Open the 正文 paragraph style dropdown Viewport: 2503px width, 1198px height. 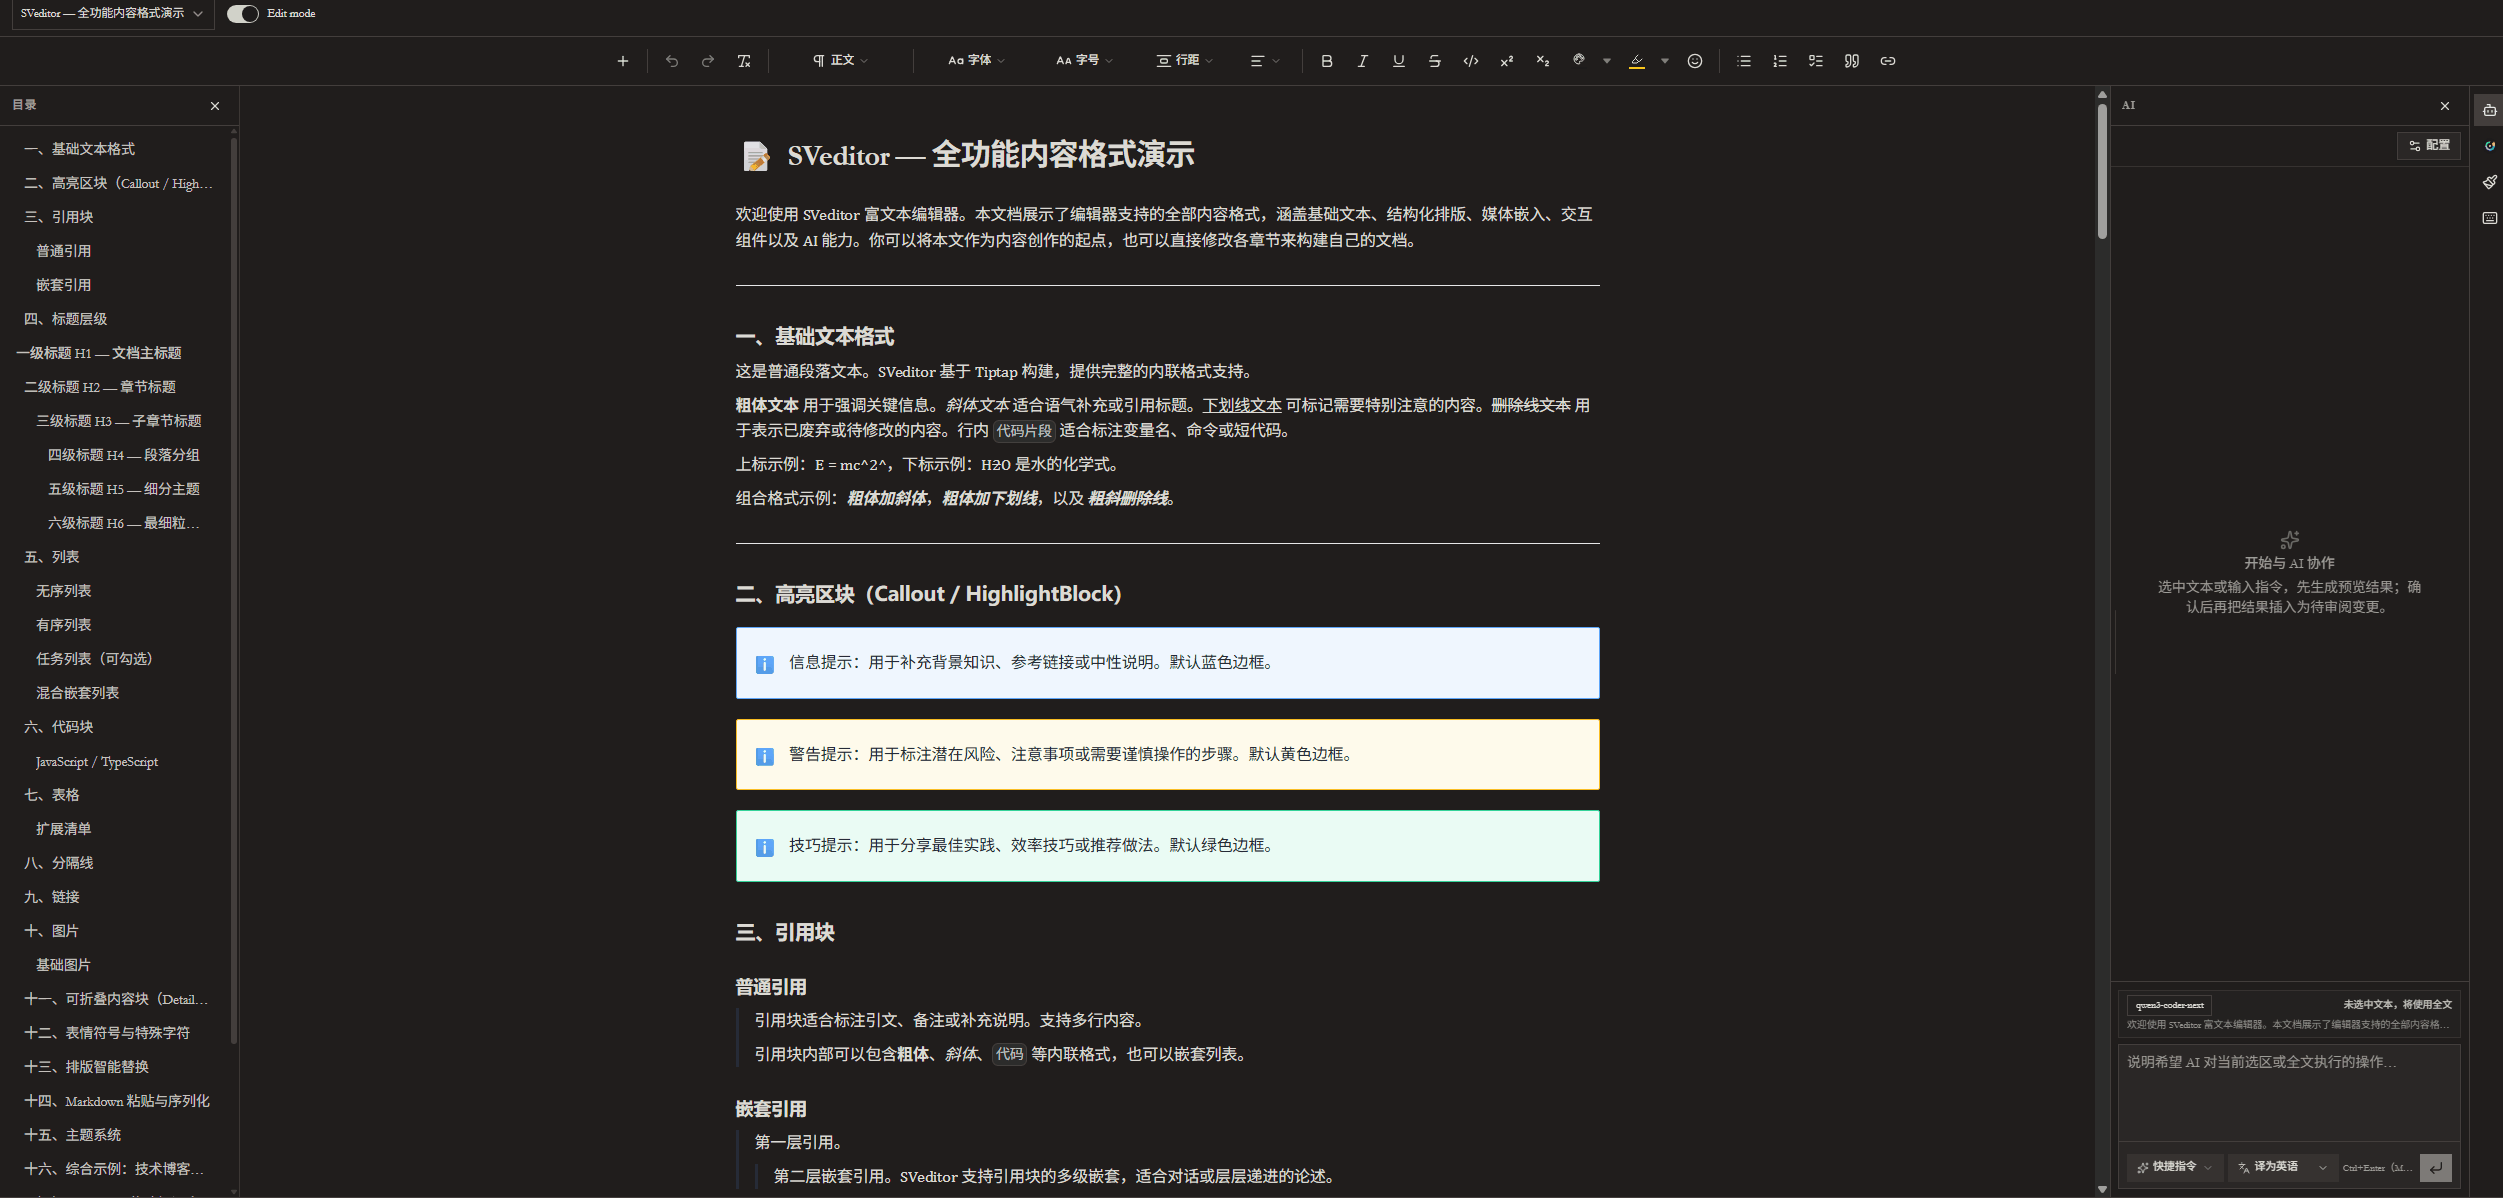tap(840, 61)
